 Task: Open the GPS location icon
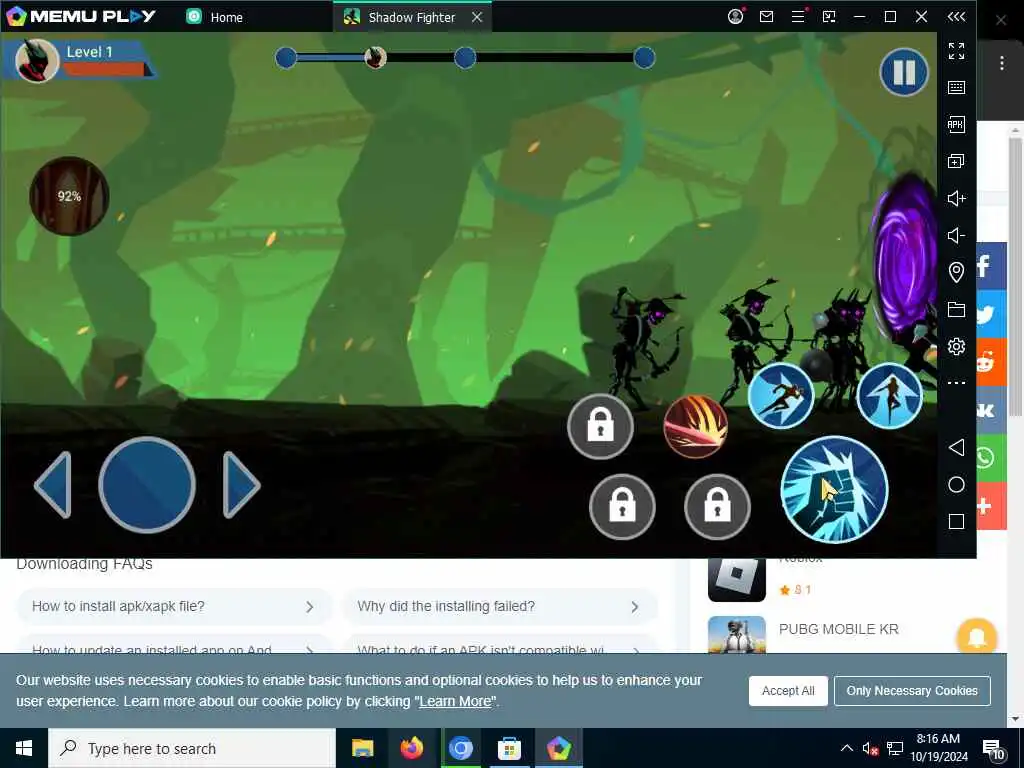click(x=956, y=272)
